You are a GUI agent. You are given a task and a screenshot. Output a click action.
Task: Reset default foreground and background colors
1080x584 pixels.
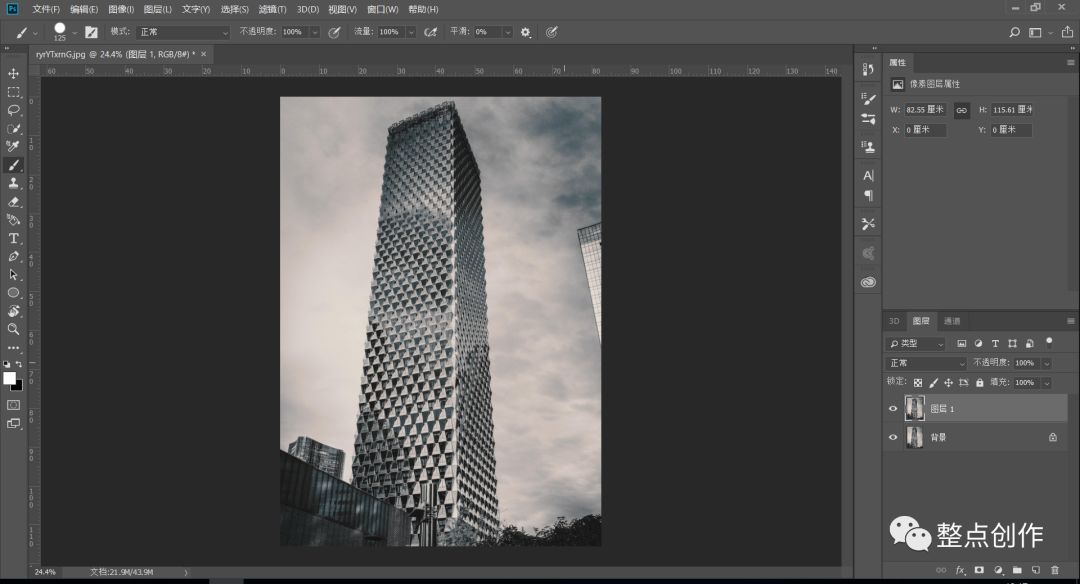7,364
